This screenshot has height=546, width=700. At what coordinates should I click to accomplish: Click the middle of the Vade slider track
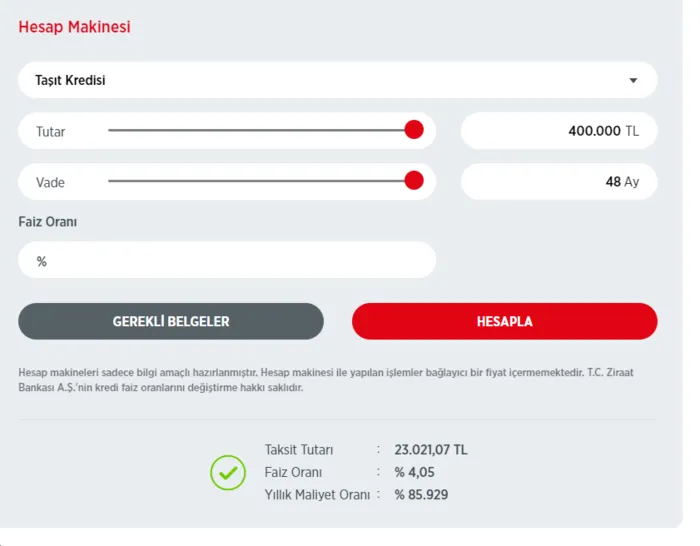pyautogui.click(x=260, y=181)
